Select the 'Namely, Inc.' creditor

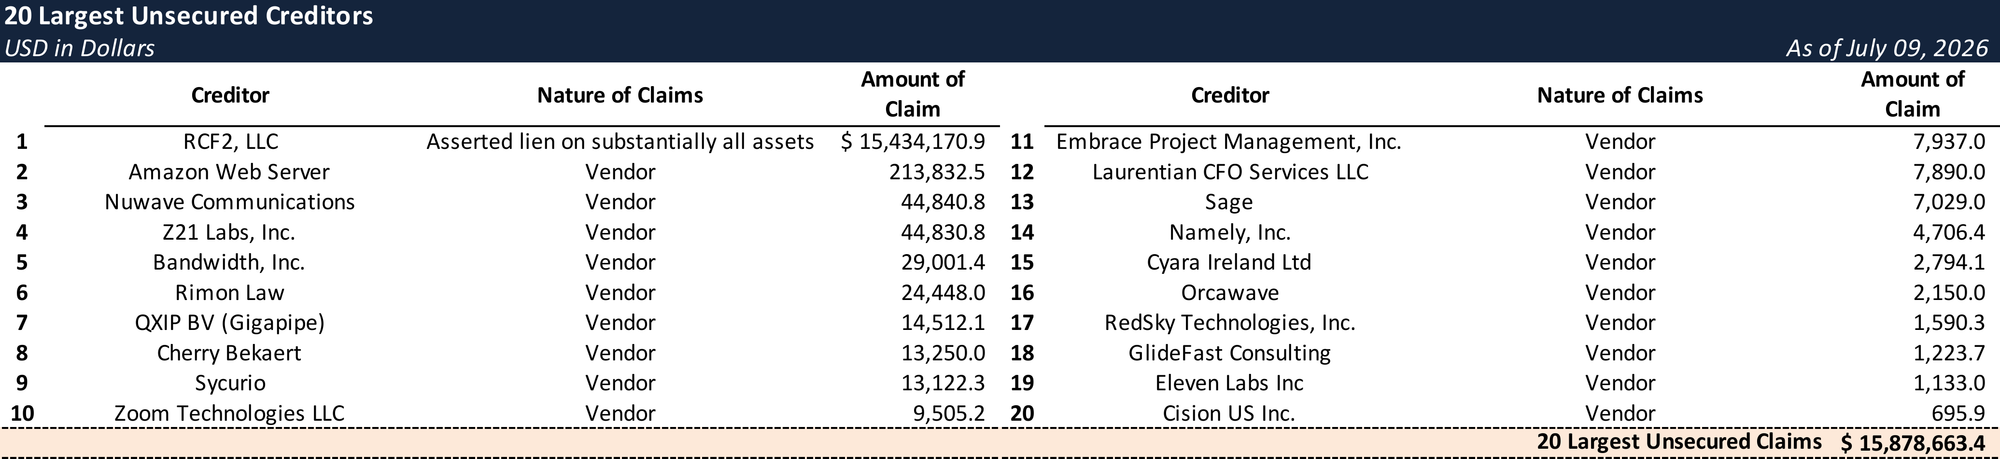(x=1230, y=232)
